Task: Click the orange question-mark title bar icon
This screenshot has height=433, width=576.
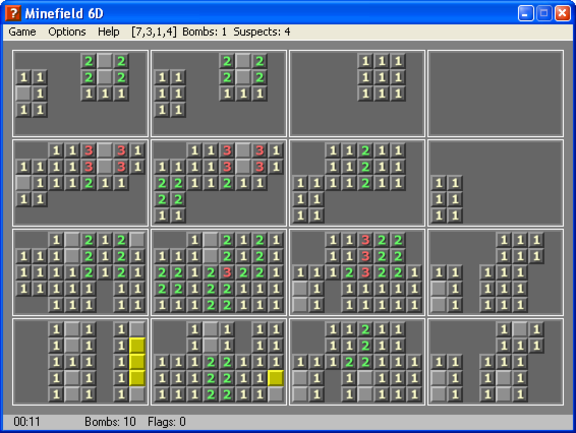Action: 13,13
